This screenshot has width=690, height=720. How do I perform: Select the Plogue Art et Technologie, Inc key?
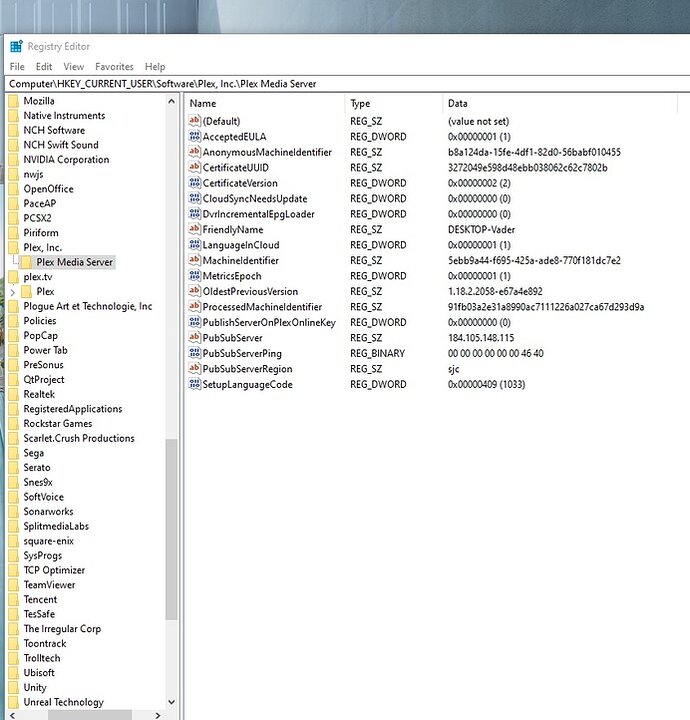88,306
